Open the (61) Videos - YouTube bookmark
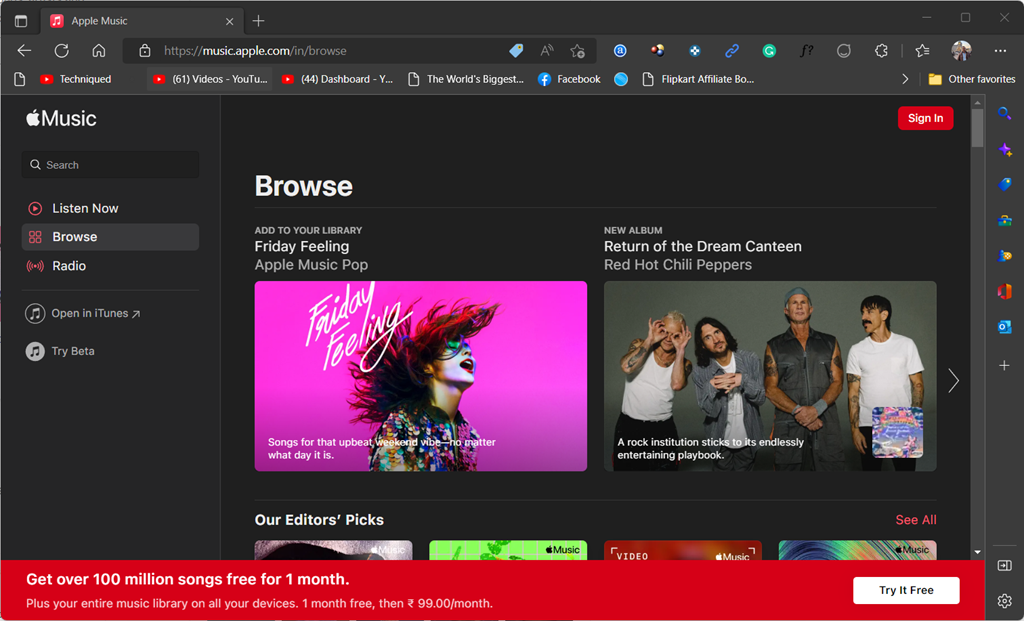Viewport: 1024px width, 621px height. pos(210,79)
